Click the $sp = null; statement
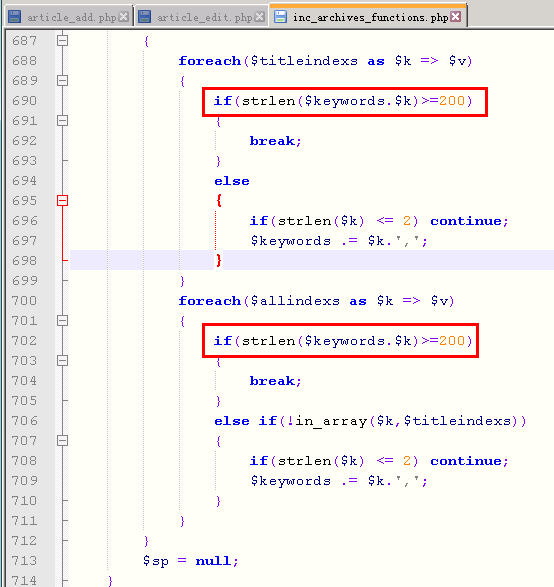Image resolution: width=554 pixels, height=587 pixels. coord(190,561)
